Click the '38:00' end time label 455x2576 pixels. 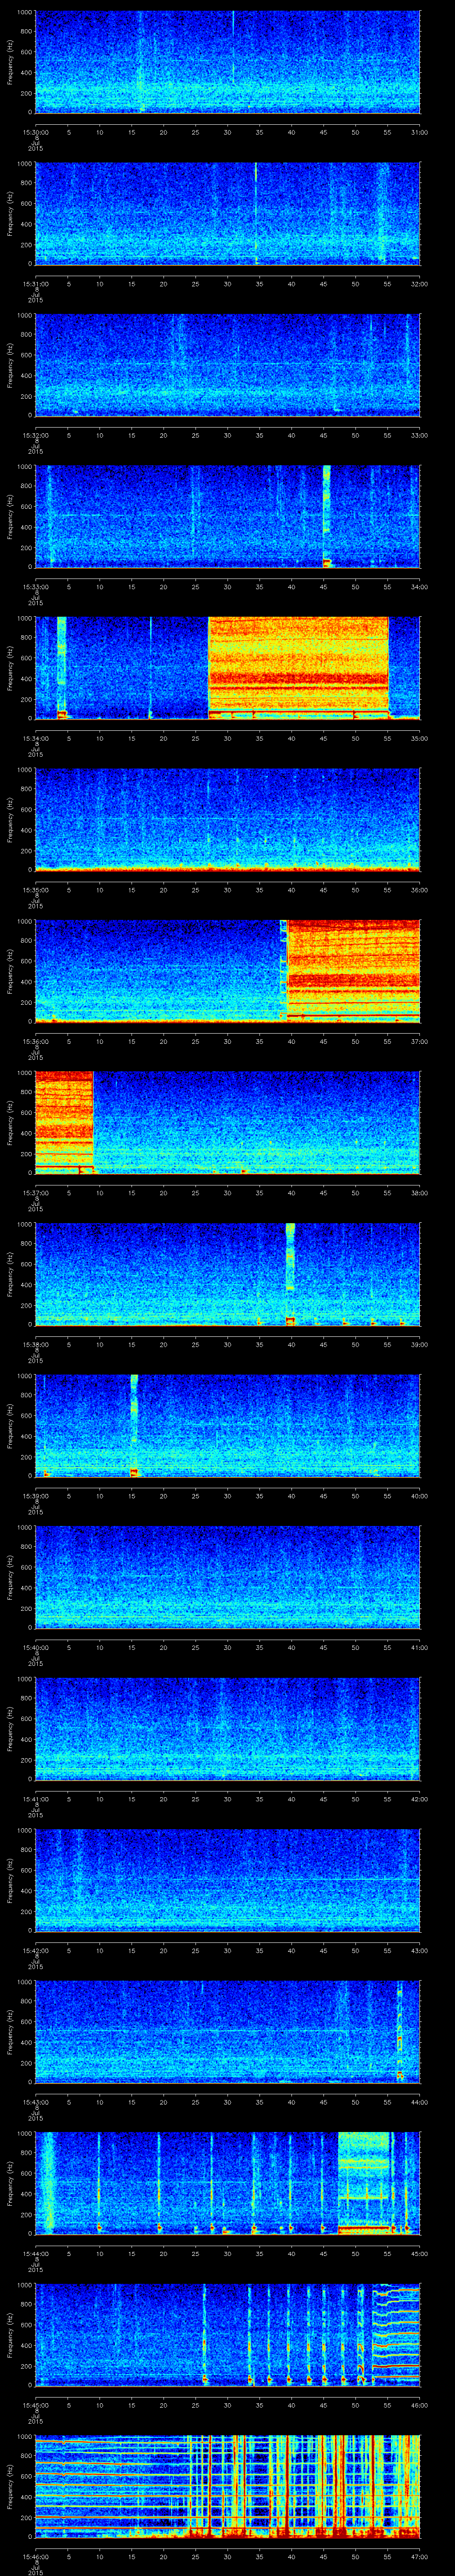point(419,1193)
